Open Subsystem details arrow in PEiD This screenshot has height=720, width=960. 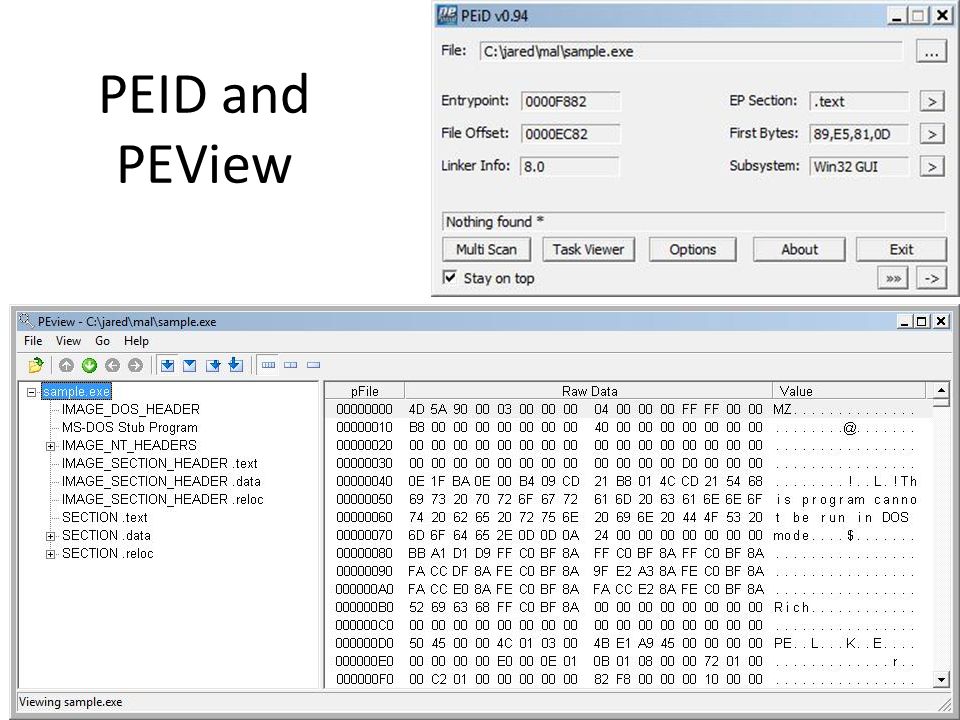click(932, 166)
